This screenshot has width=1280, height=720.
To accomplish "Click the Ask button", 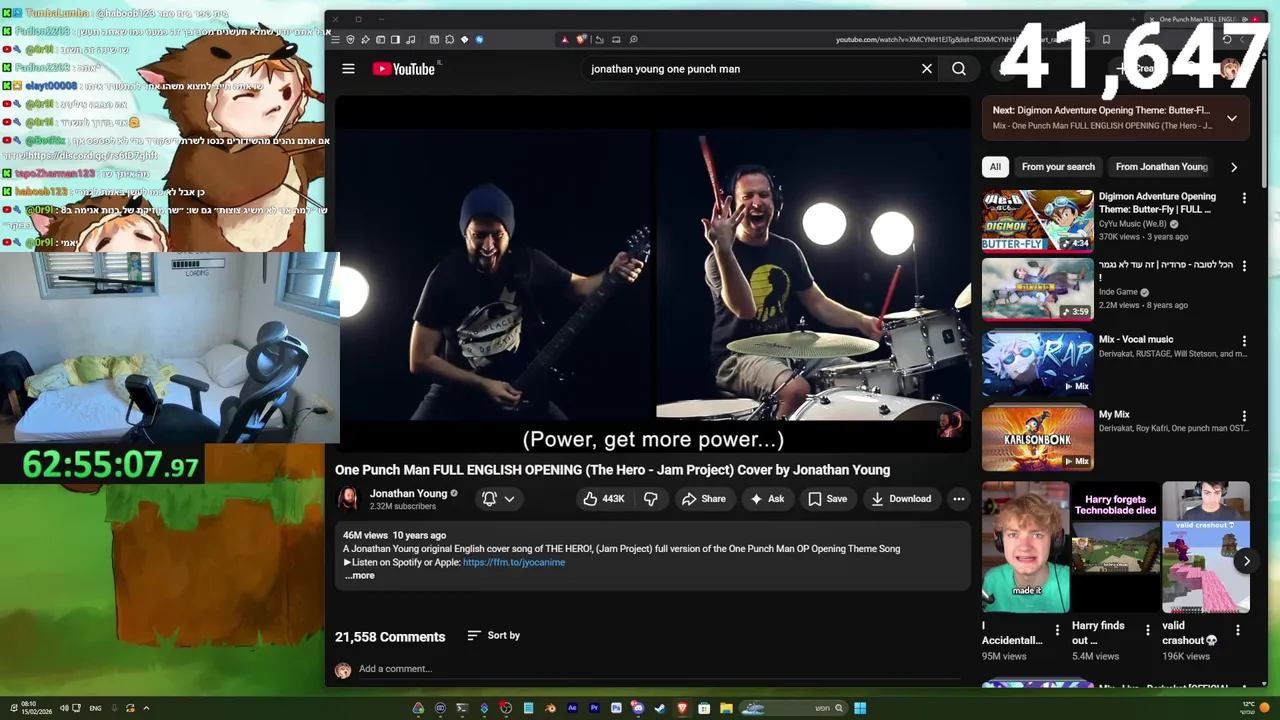I will coord(767,499).
